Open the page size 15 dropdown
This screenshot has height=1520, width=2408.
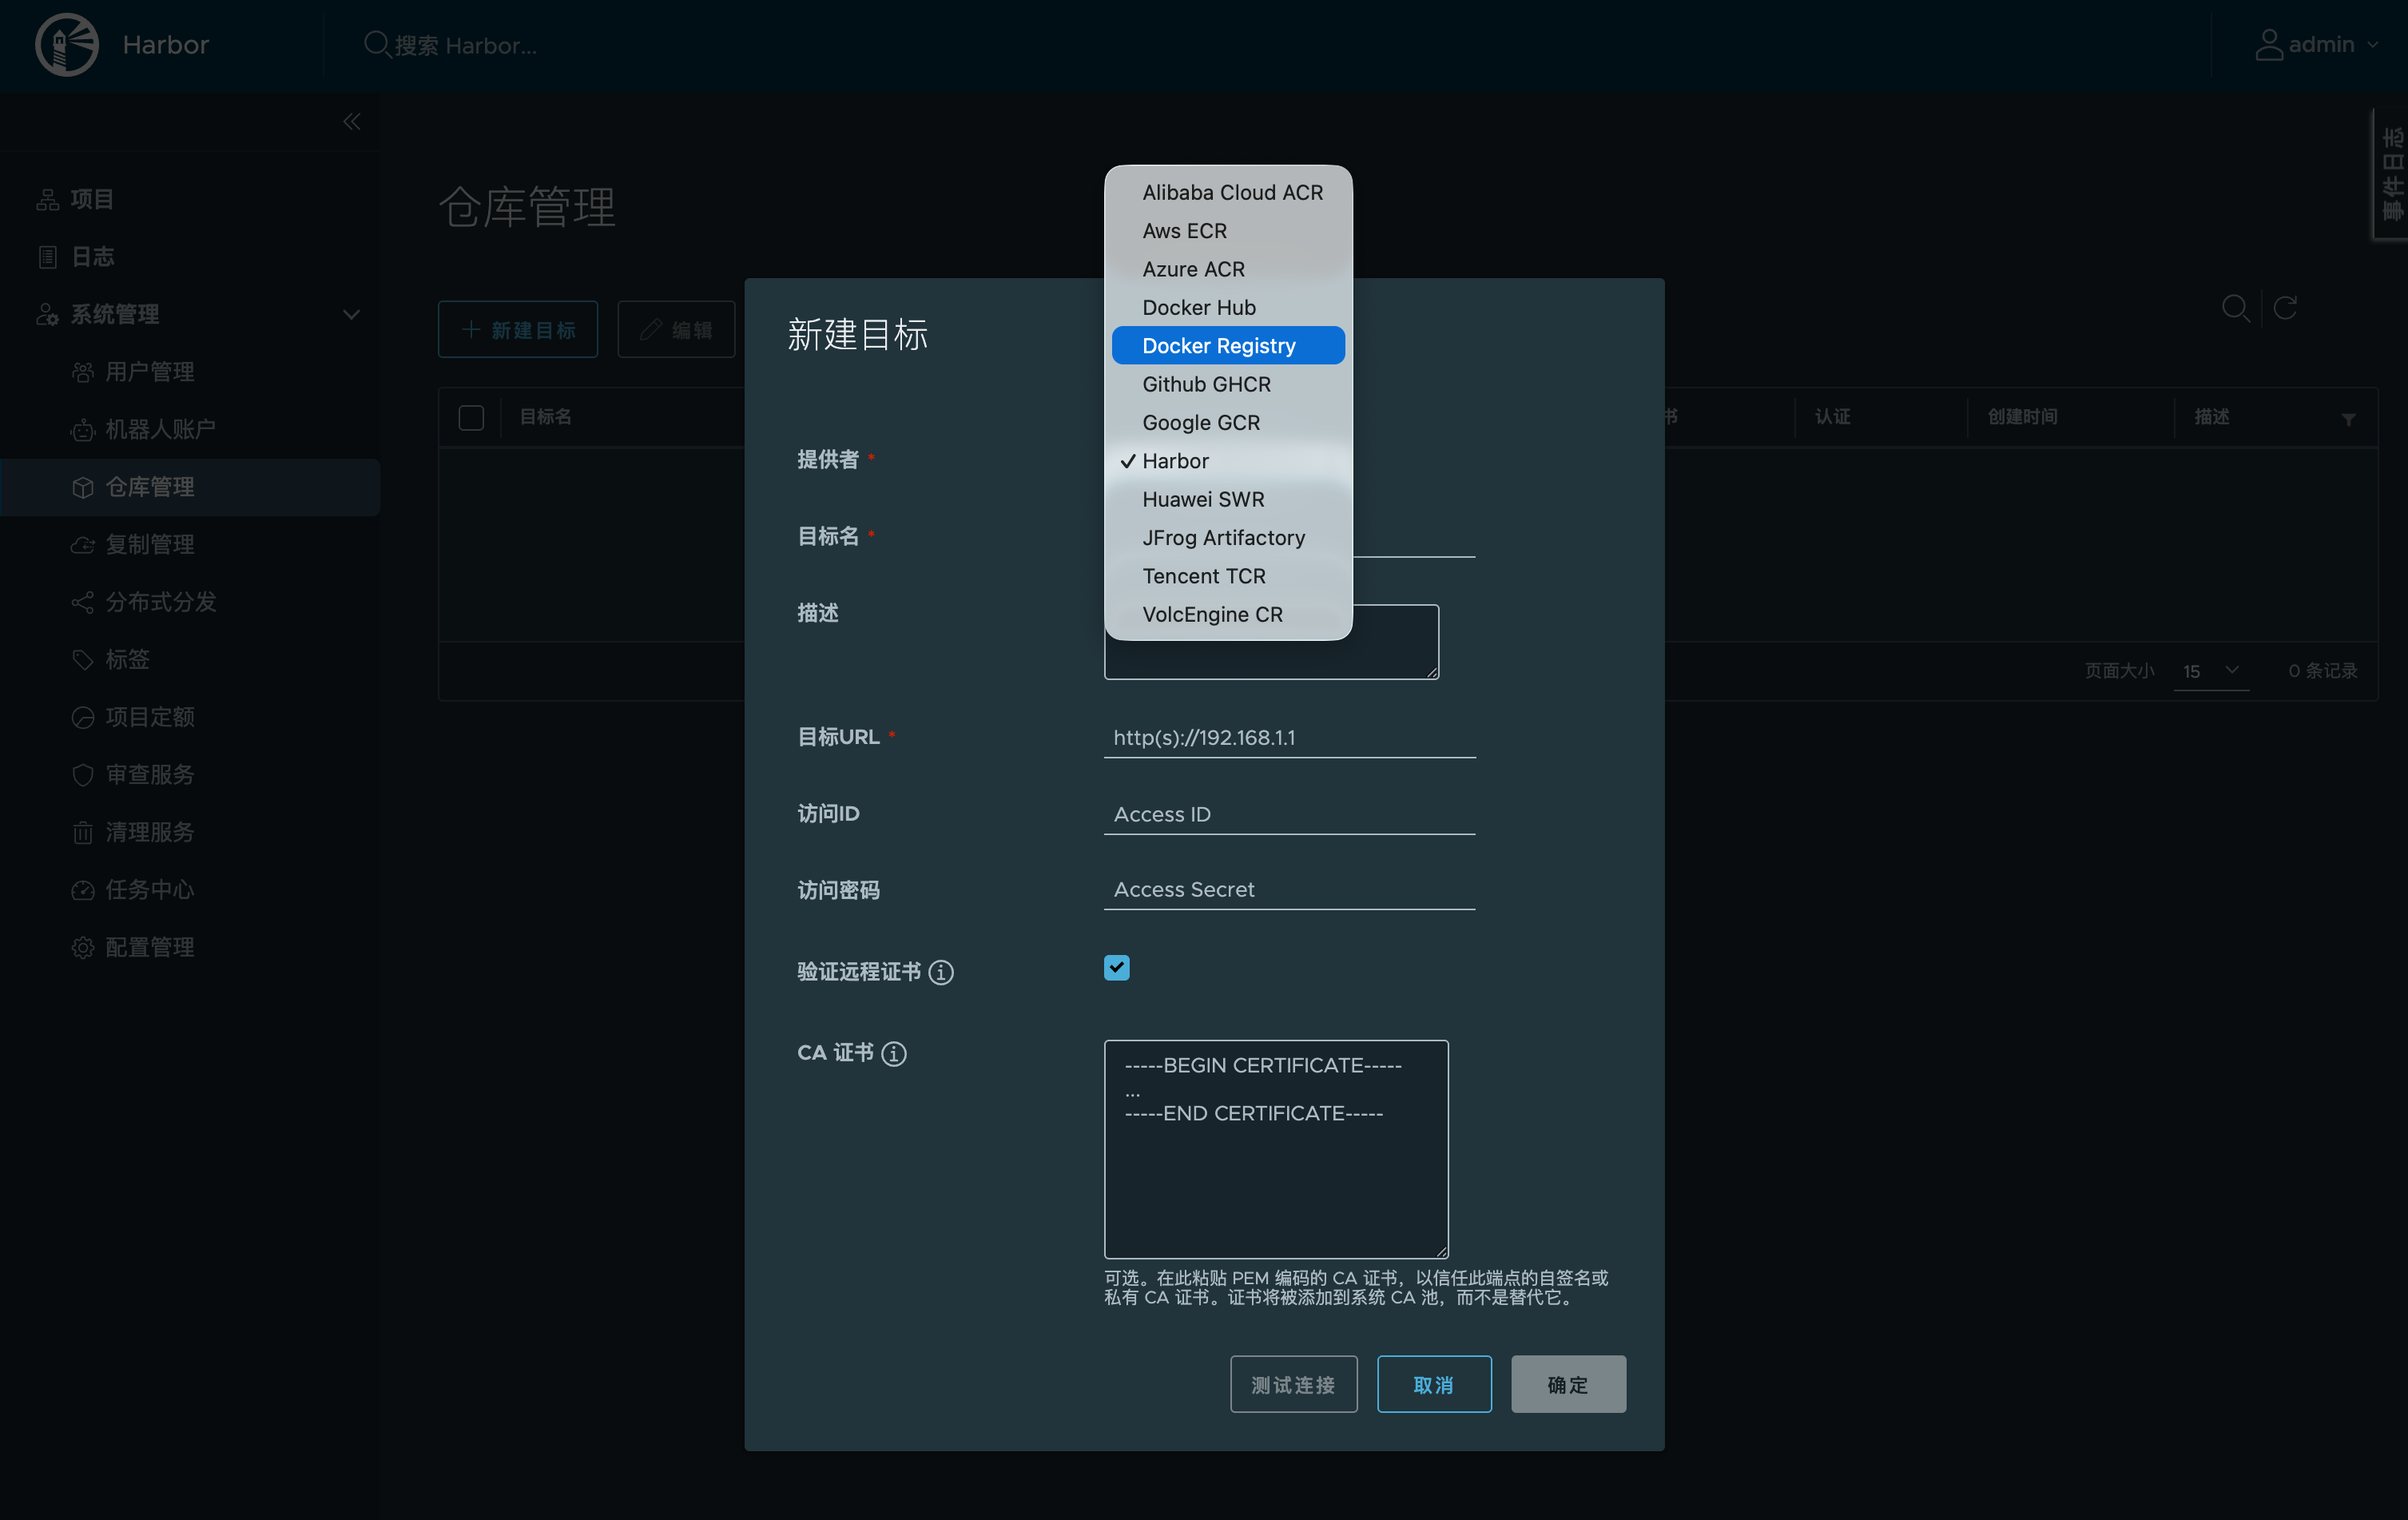tap(2211, 671)
